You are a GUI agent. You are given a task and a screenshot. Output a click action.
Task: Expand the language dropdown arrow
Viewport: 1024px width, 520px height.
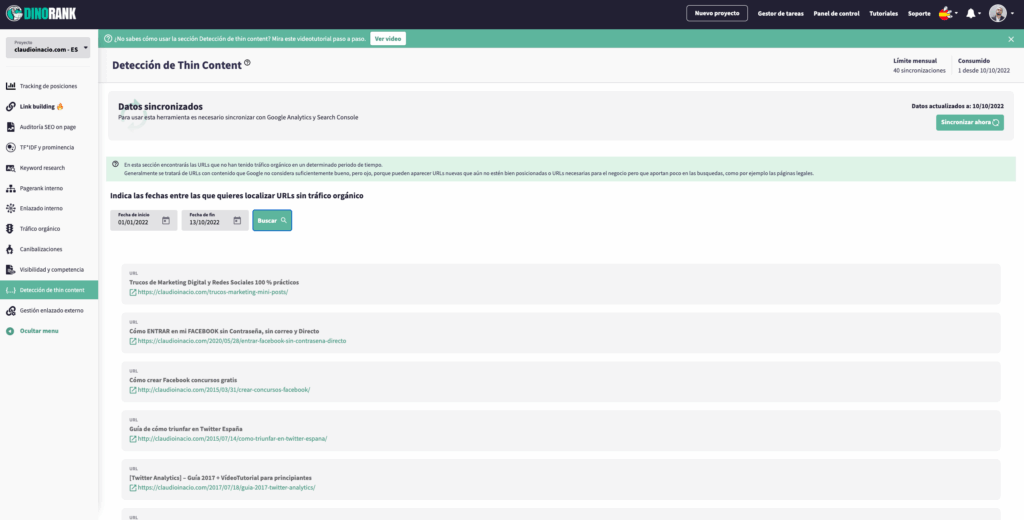956,13
